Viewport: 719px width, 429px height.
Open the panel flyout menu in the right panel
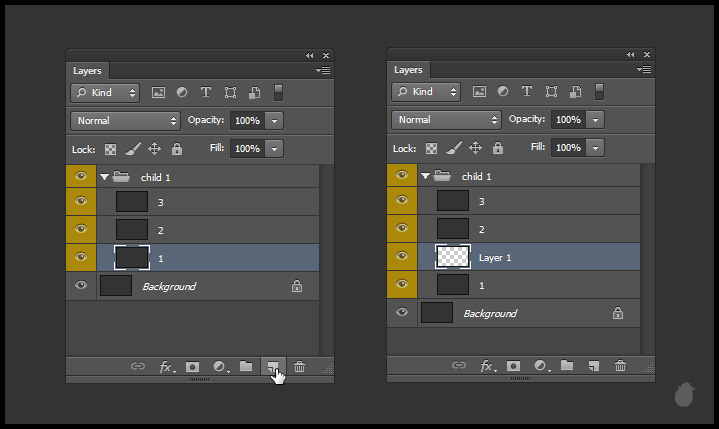[644, 71]
